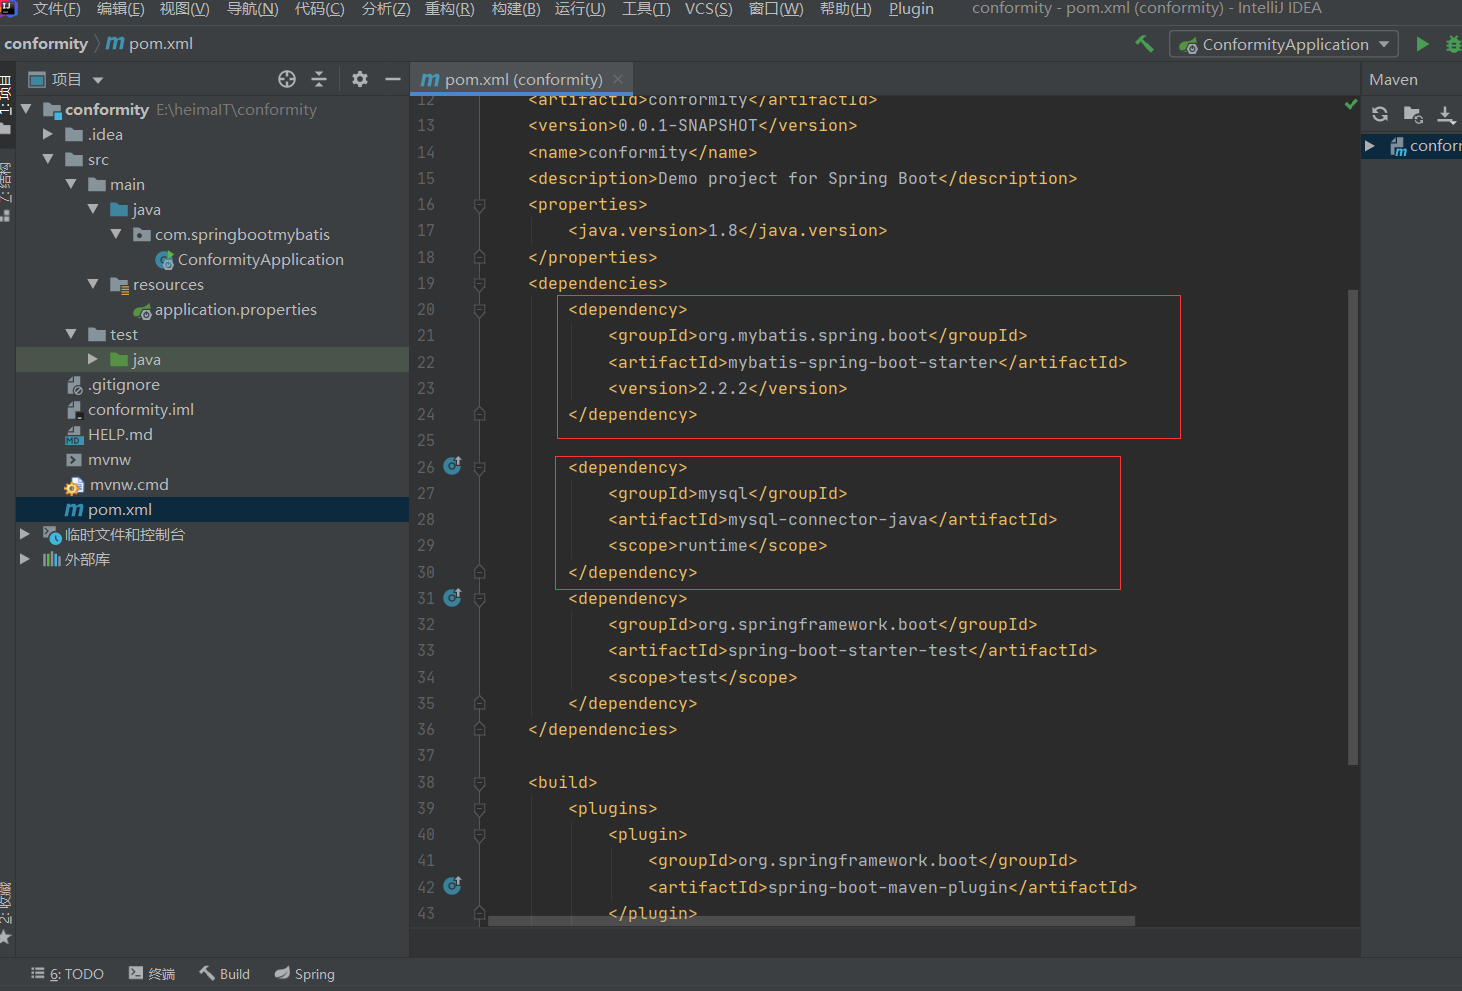Open the VCS menu
Viewport: 1462px width, 991px height.
click(x=708, y=9)
